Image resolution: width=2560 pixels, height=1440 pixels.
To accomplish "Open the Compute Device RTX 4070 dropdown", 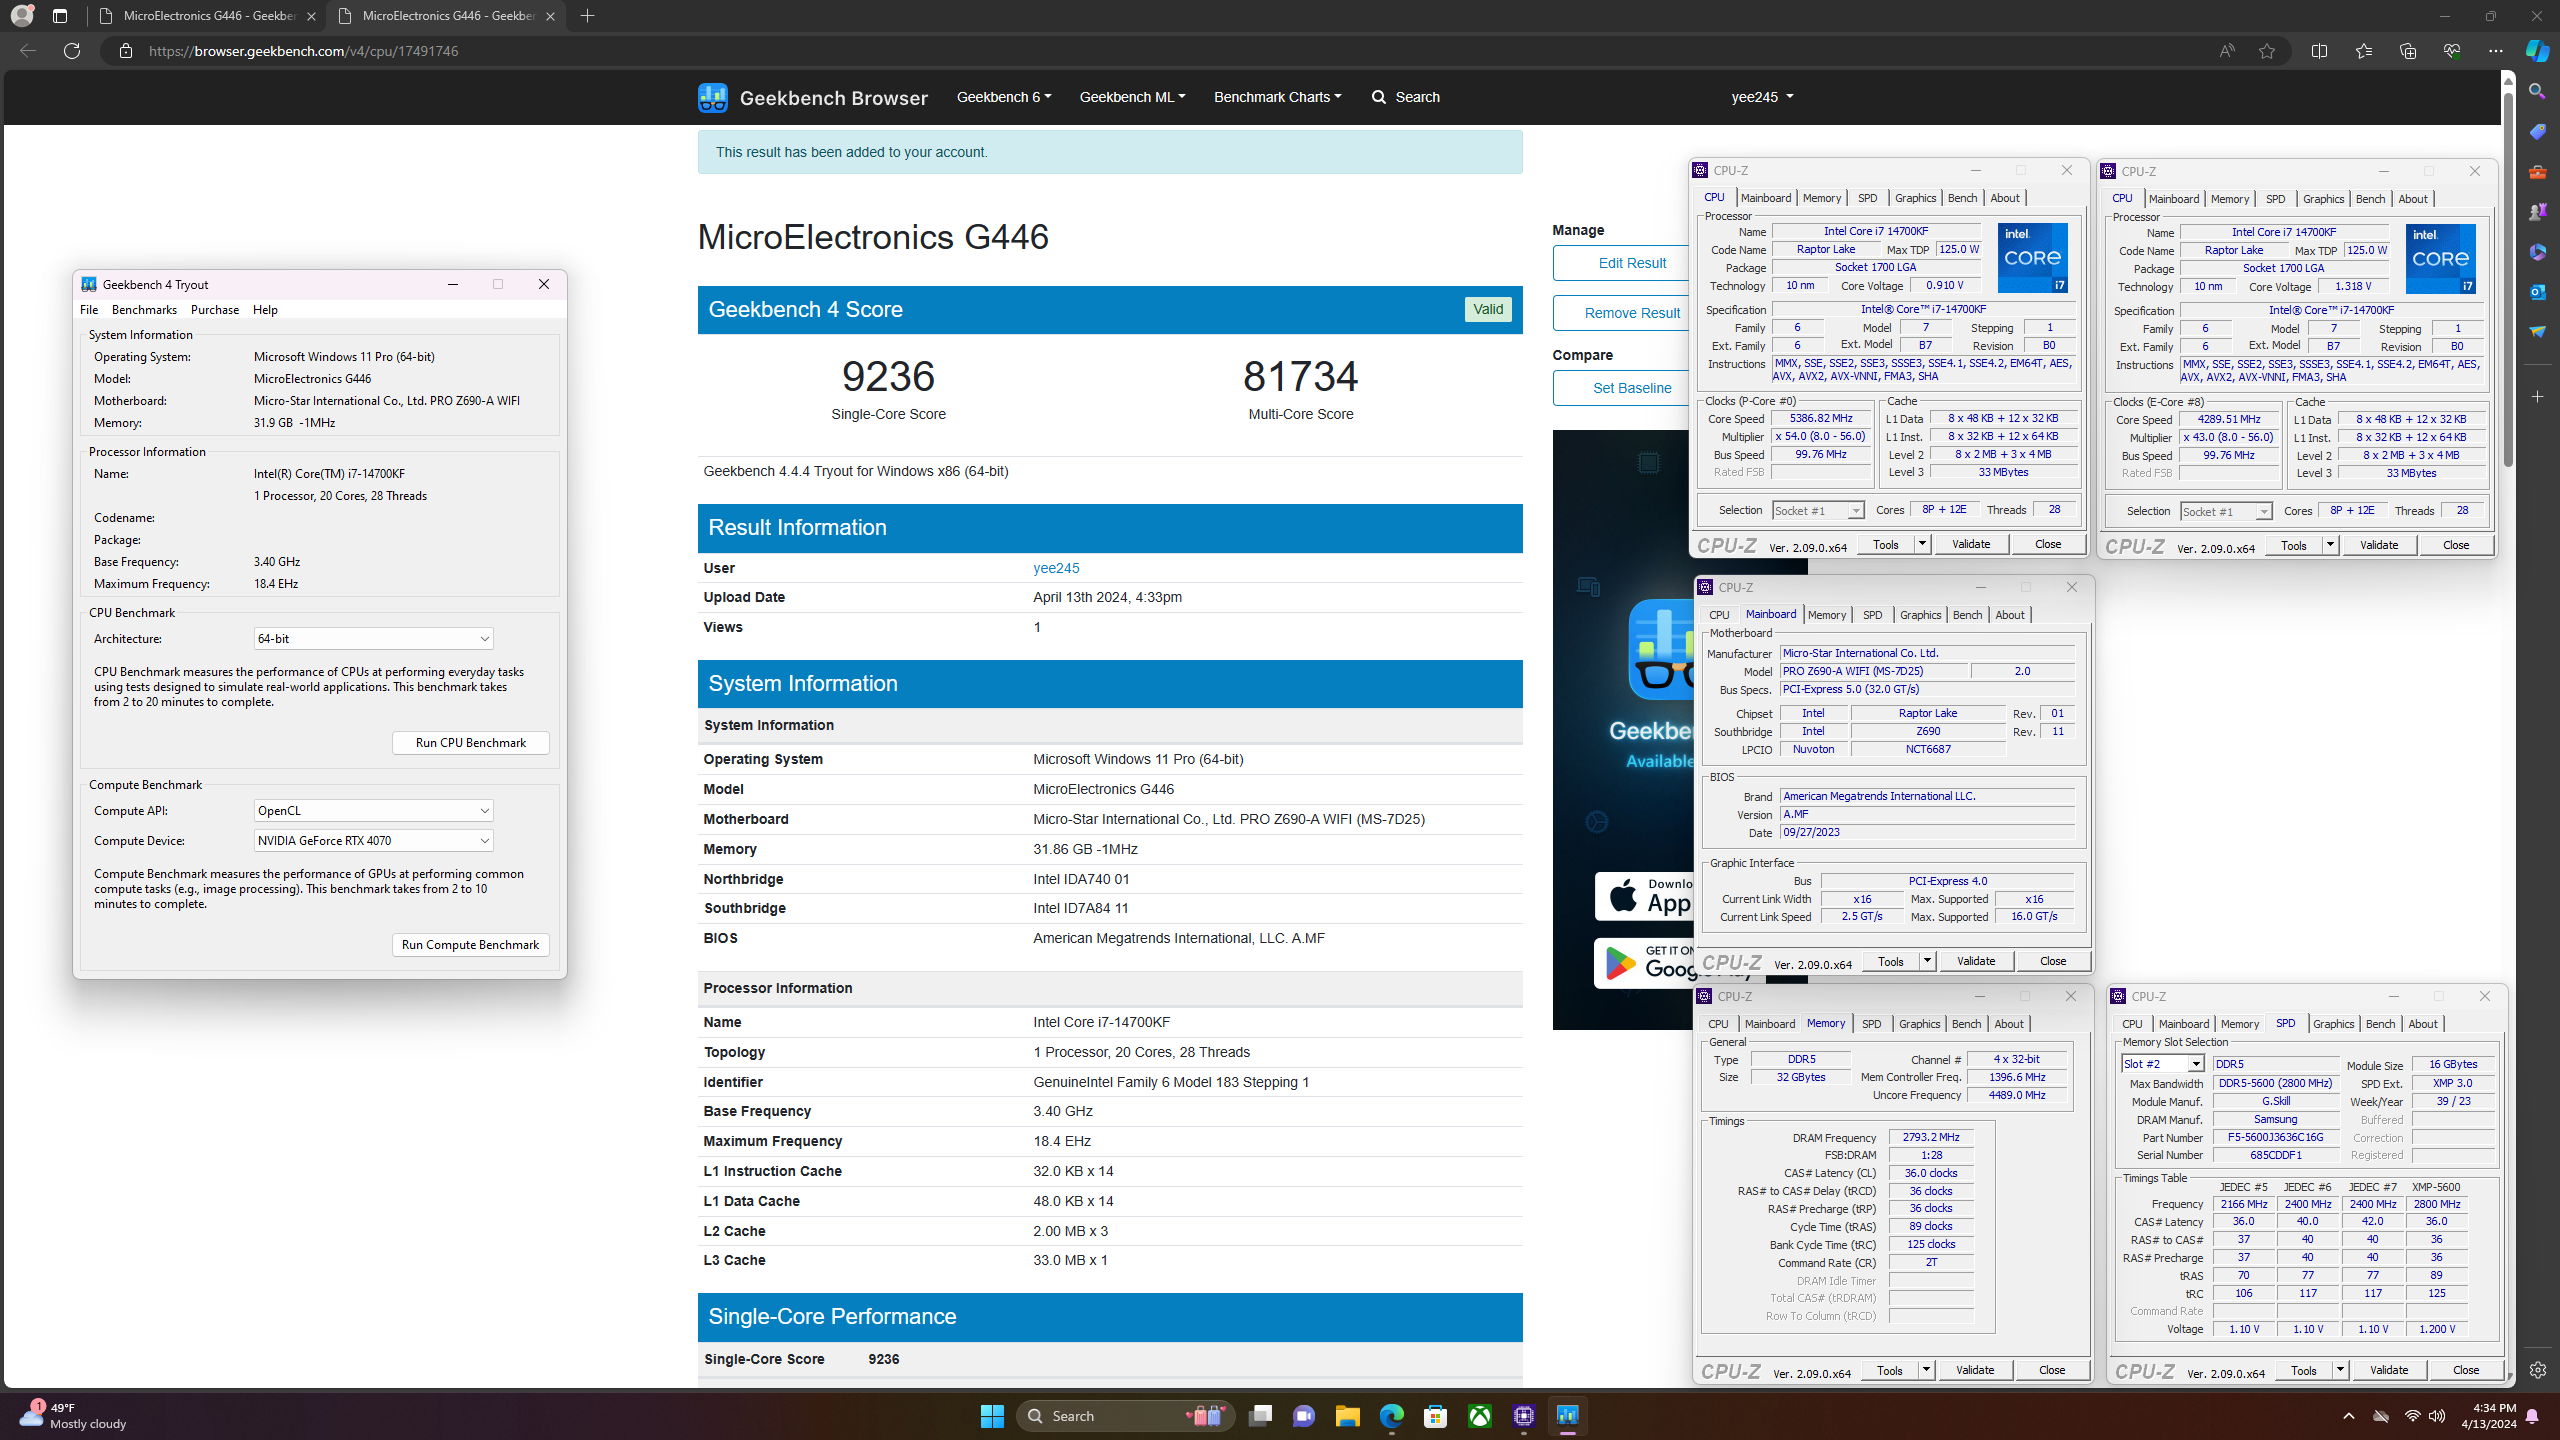I will pyautogui.click(x=373, y=841).
